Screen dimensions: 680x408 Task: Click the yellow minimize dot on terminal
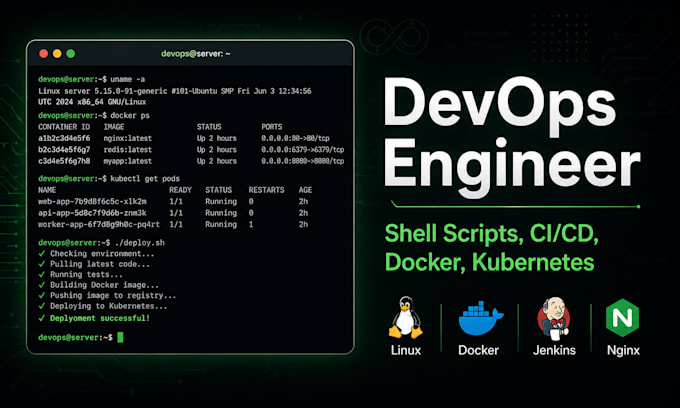pyautogui.click(x=57, y=53)
